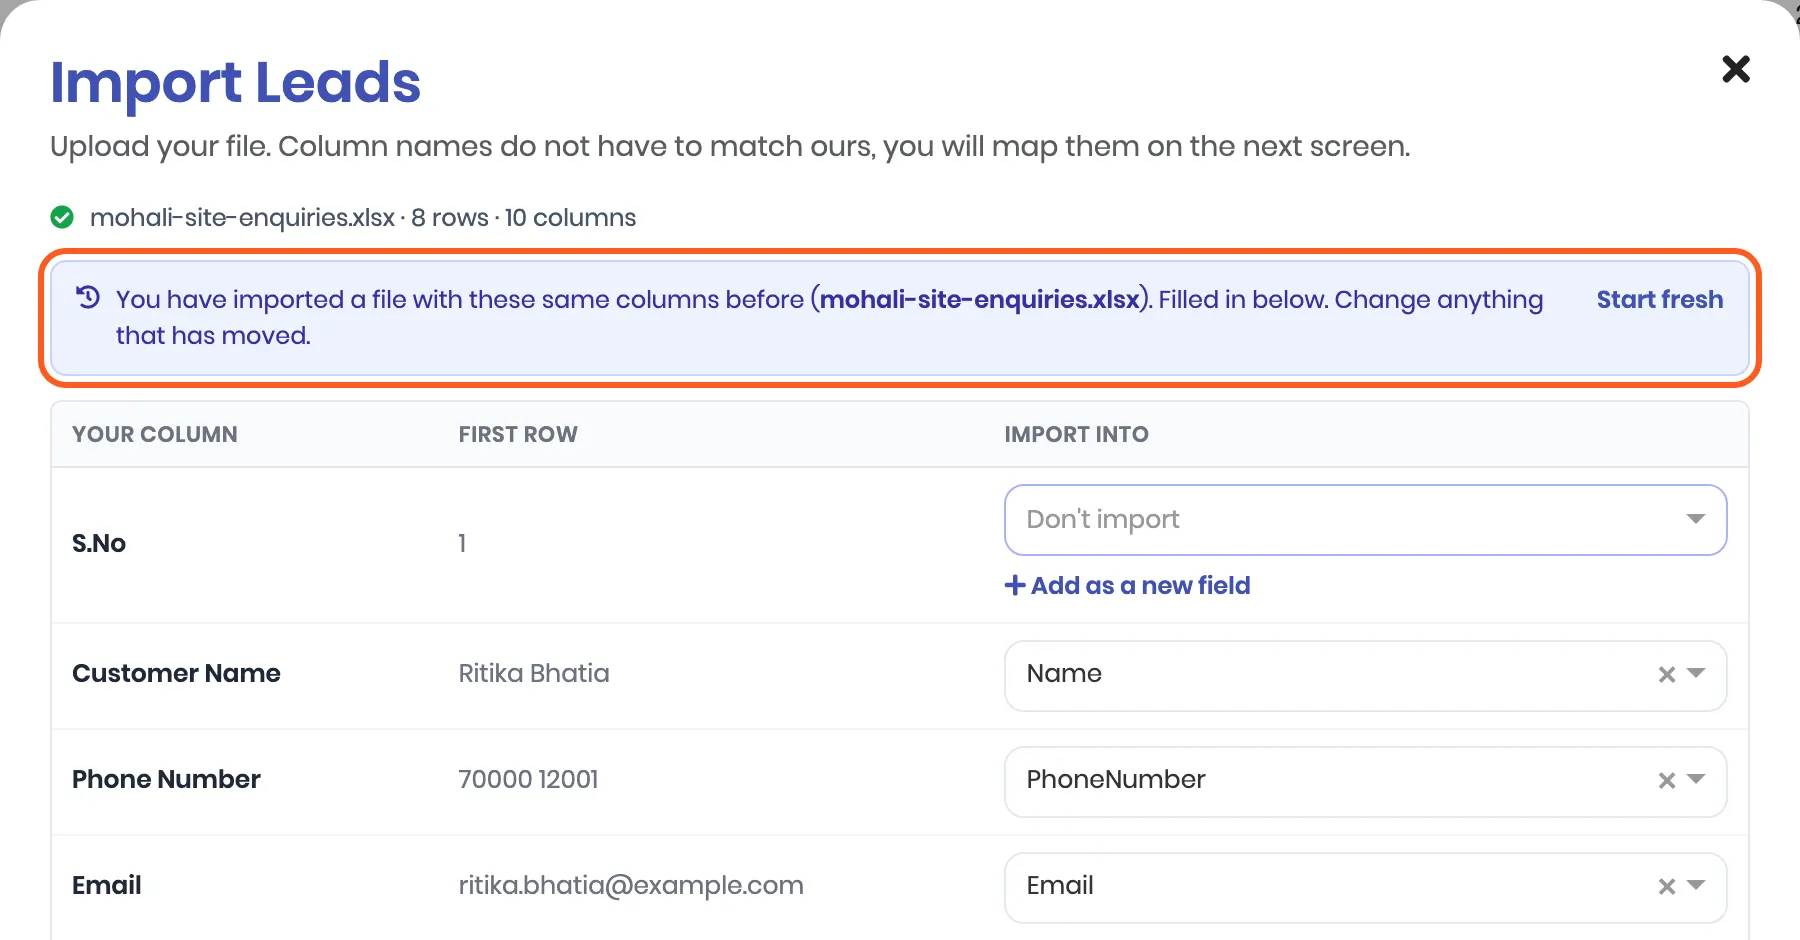Viewport: 1800px width, 940px height.
Task: Click the YOUR COLUMN header
Action: pyautogui.click(x=155, y=434)
